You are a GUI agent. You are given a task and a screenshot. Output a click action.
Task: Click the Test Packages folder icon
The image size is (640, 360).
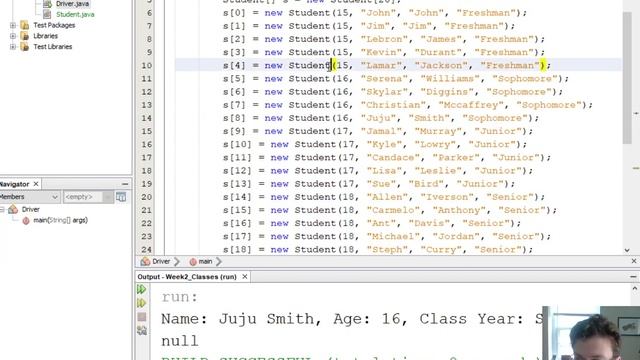24,25
